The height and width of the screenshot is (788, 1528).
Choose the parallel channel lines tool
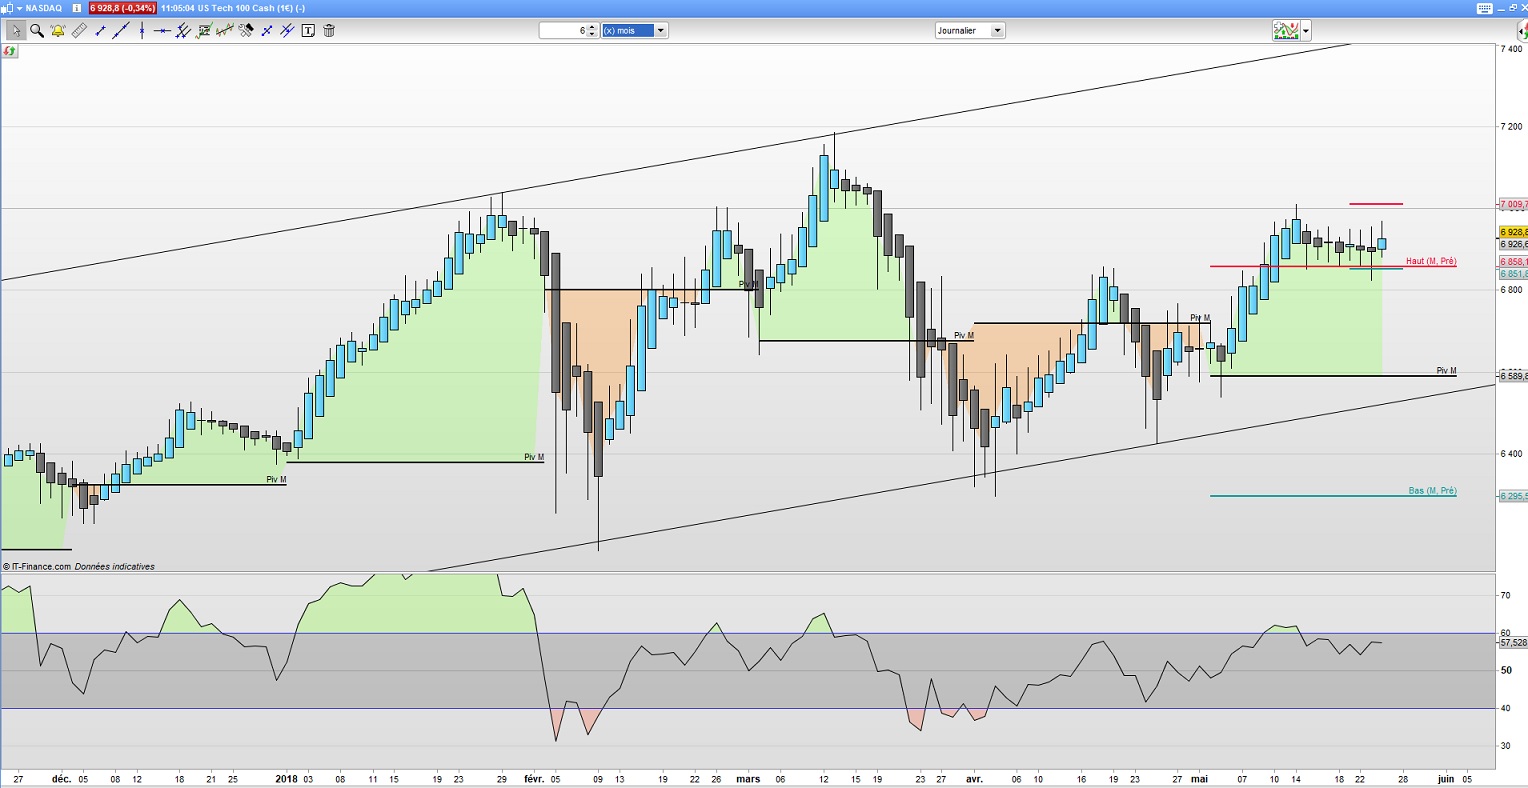point(183,30)
